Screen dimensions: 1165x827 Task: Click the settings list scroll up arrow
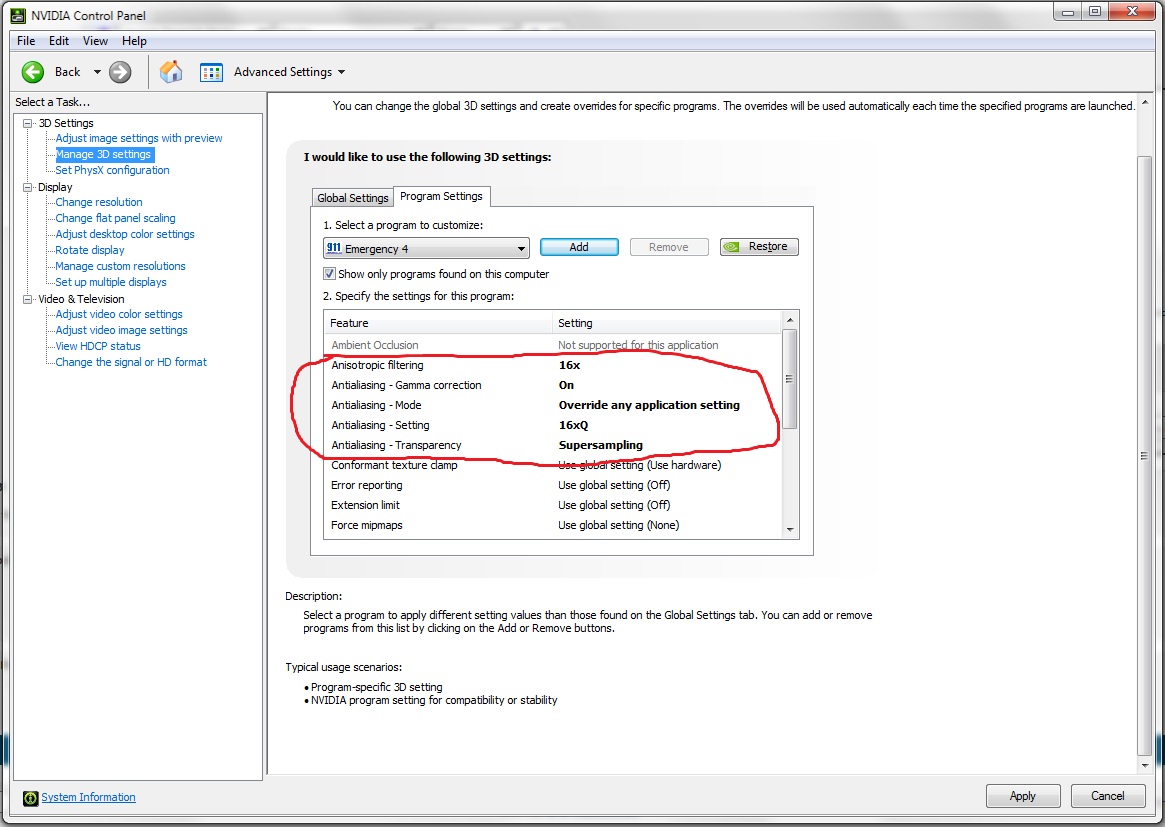point(790,320)
